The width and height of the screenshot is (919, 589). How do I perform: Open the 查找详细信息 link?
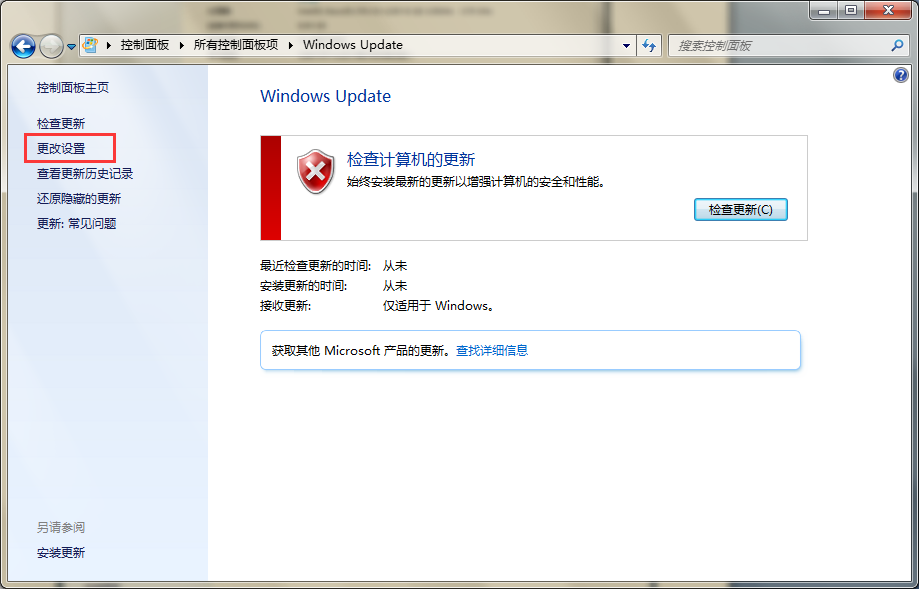[492, 350]
